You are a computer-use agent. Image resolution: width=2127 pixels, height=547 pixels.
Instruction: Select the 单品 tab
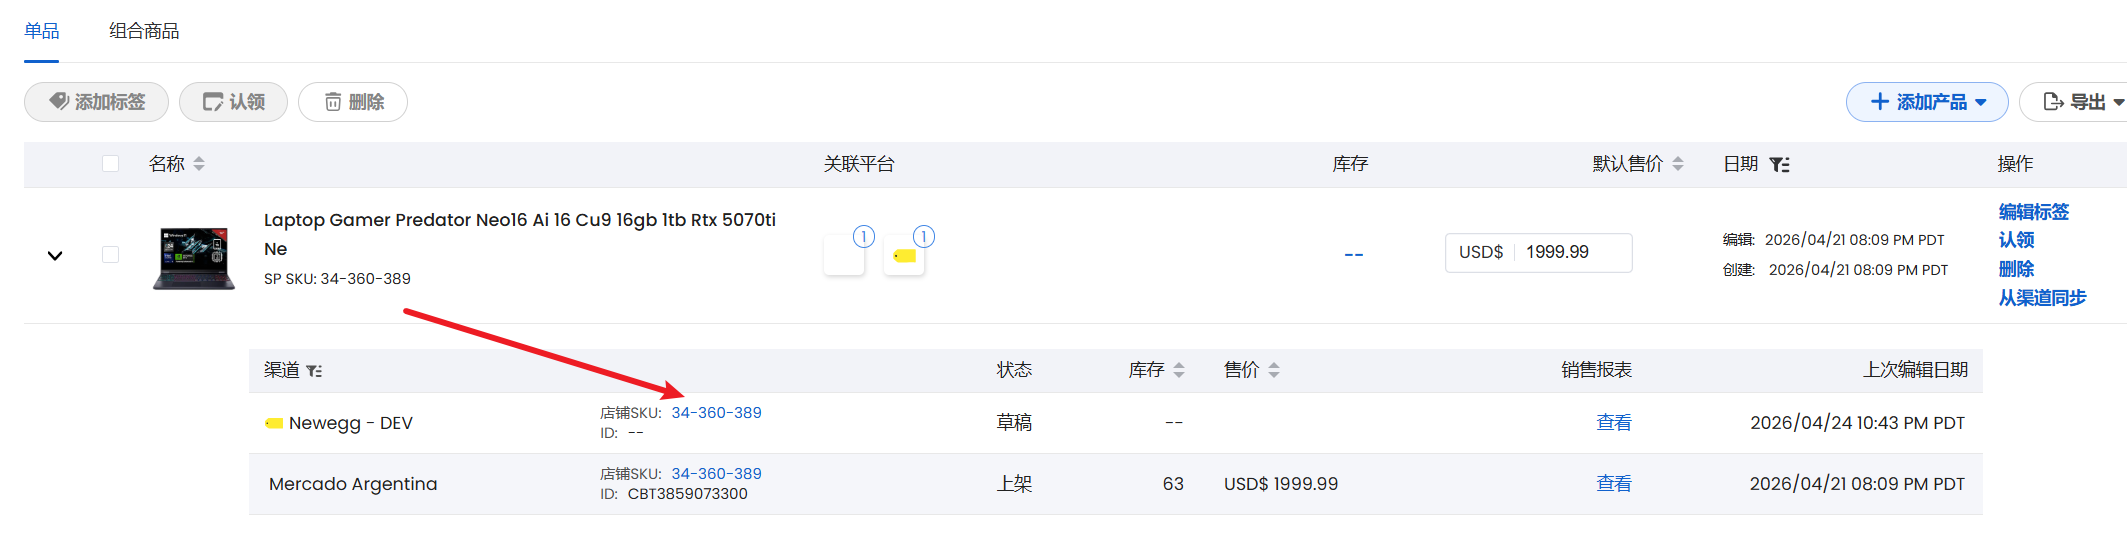pos(41,31)
